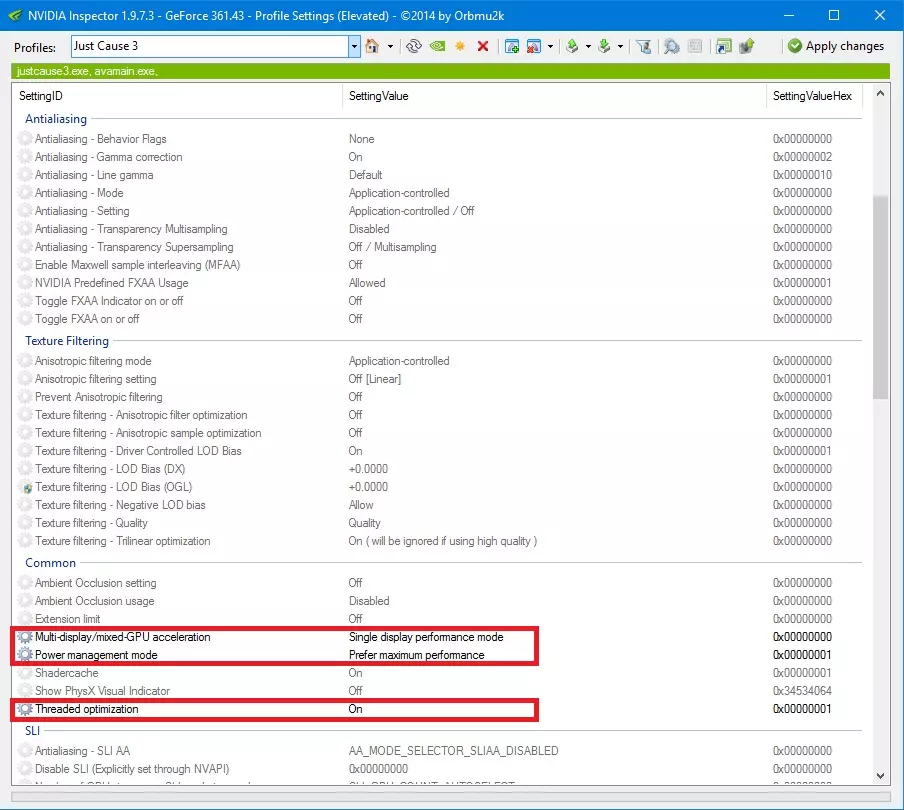Image resolution: width=904 pixels, height=810 pixels.
Task: Collapse the Texture Filtering group header
Action: [67, 341]
